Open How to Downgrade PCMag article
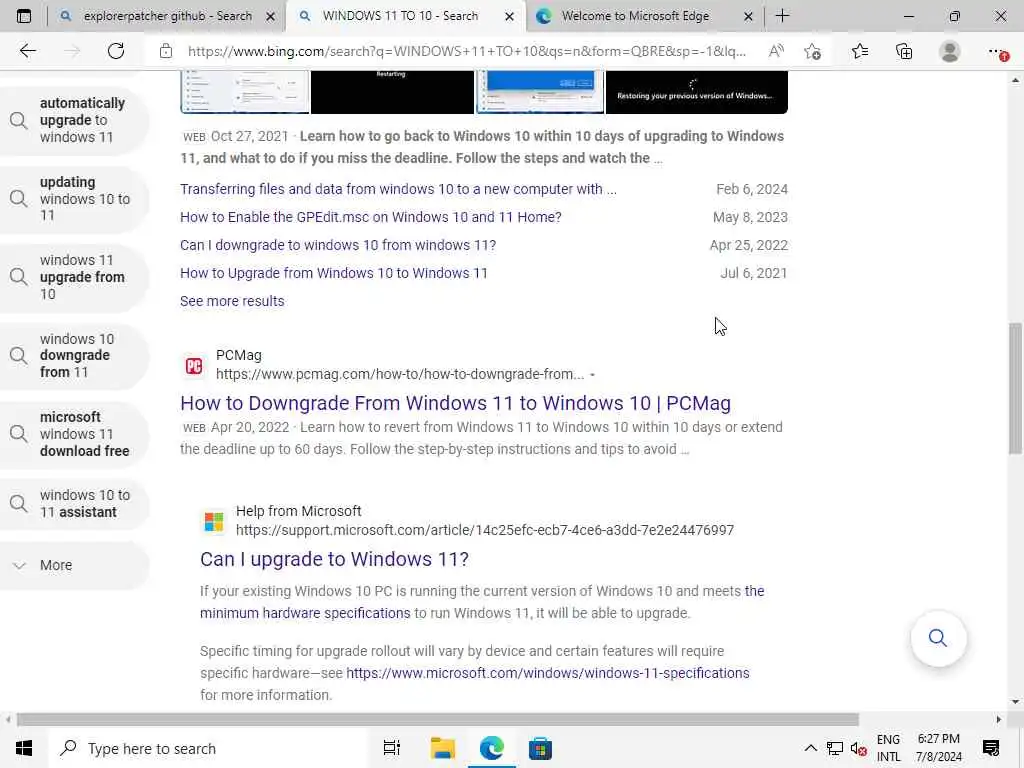The width and height of the screenshot is (1024, 768). click(455, 403)
